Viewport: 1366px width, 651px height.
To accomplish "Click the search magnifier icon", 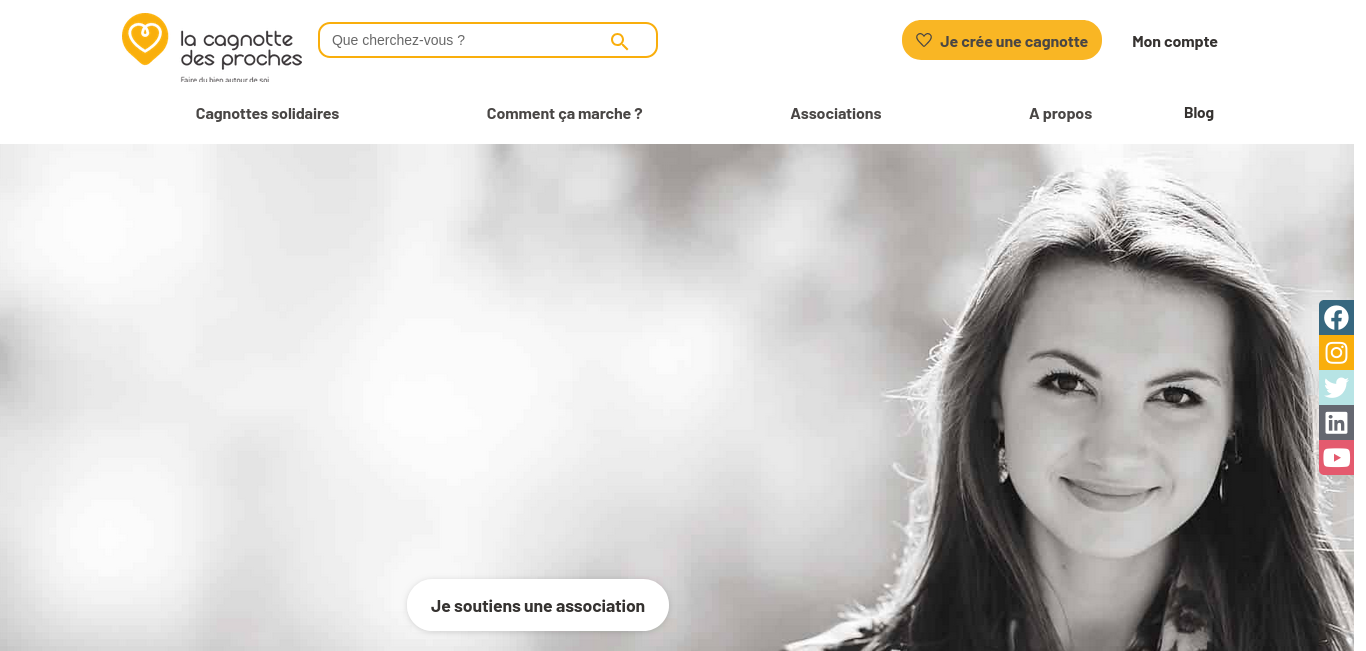I will [619, 41].
